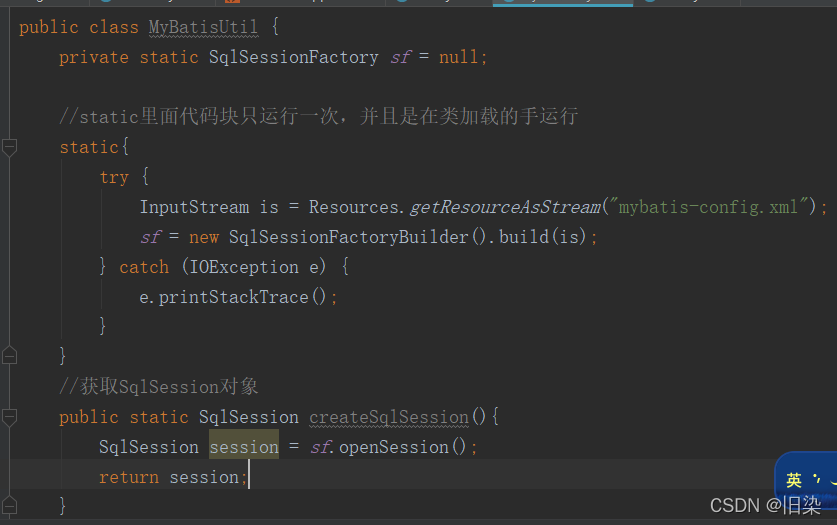
Task: Click the createSqlSession method name
Action: coord(389,417)
